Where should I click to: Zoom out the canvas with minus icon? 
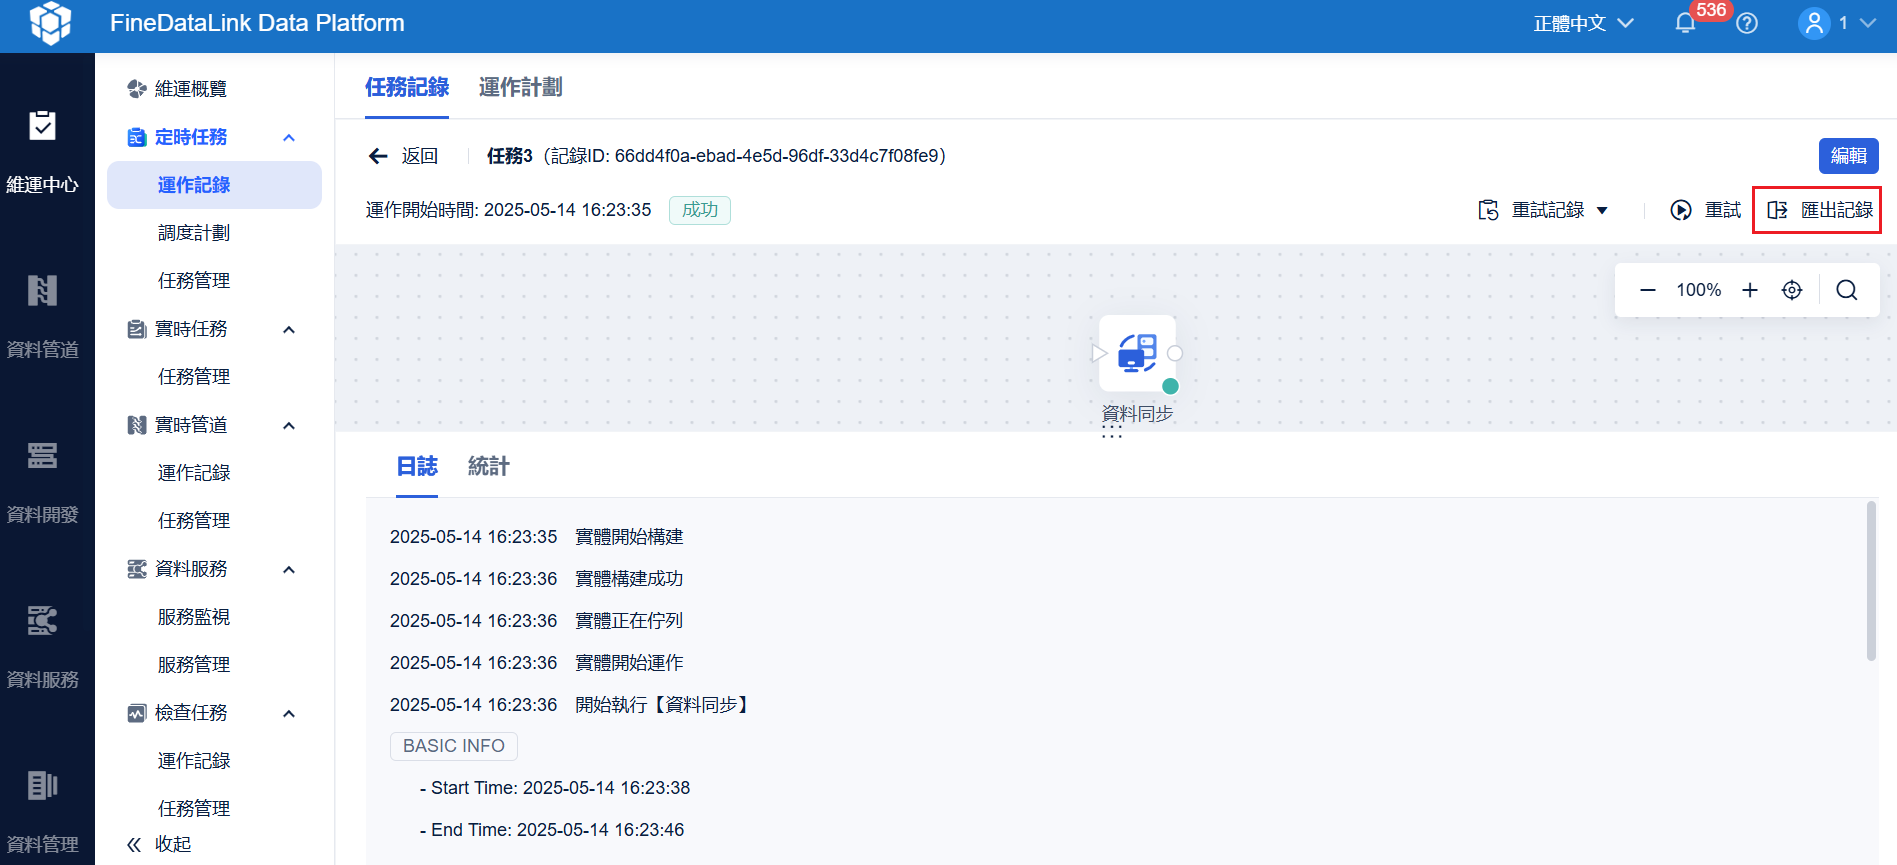(x=1648, y=290)
